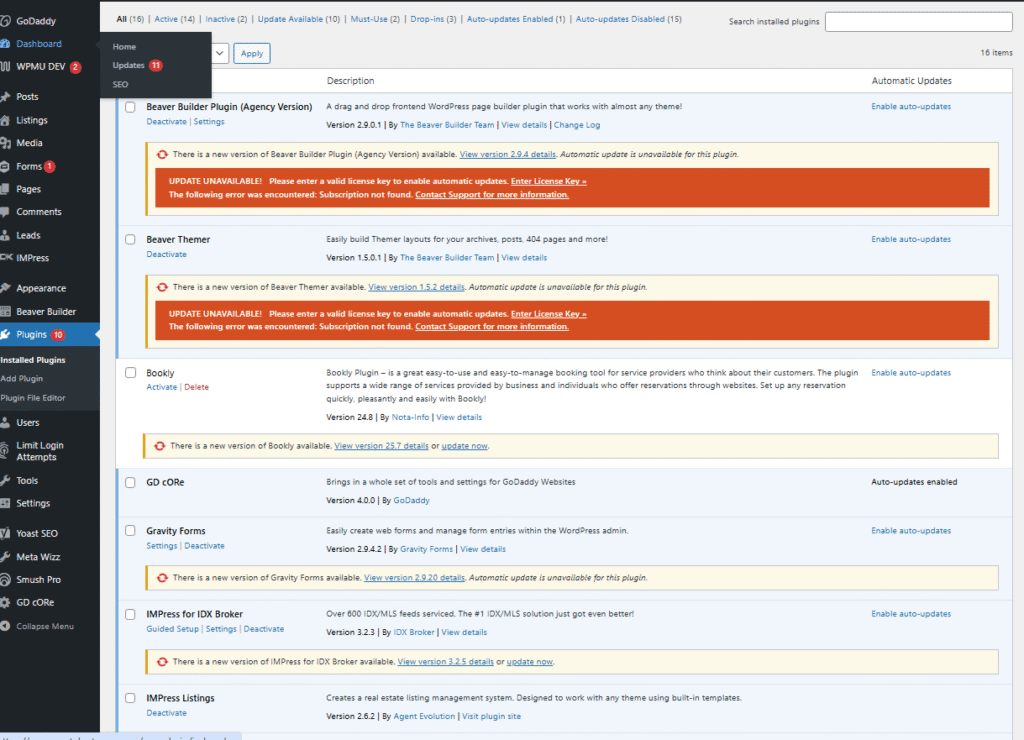The height and width of the screenshot is (740, 1024).
Task: Click the Settings sliders icon
Action: click(5, 504)
